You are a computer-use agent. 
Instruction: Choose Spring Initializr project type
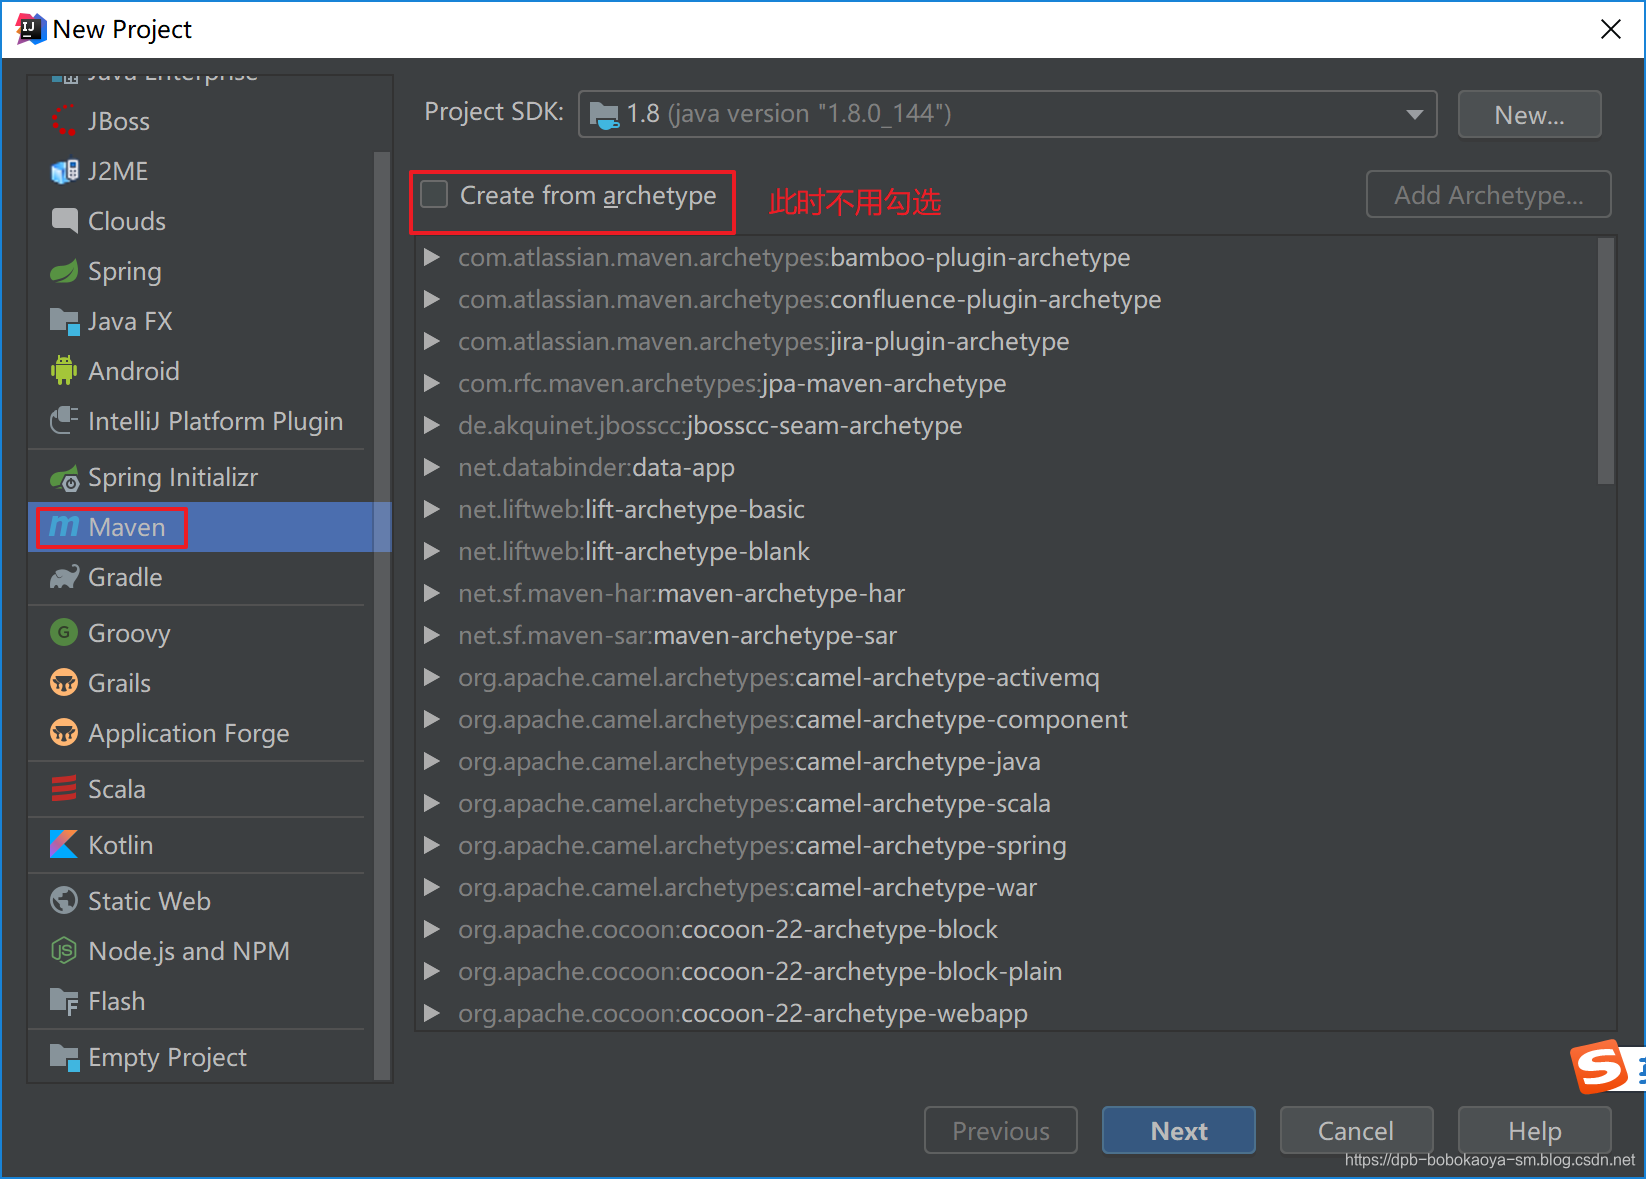coord(200,477)
